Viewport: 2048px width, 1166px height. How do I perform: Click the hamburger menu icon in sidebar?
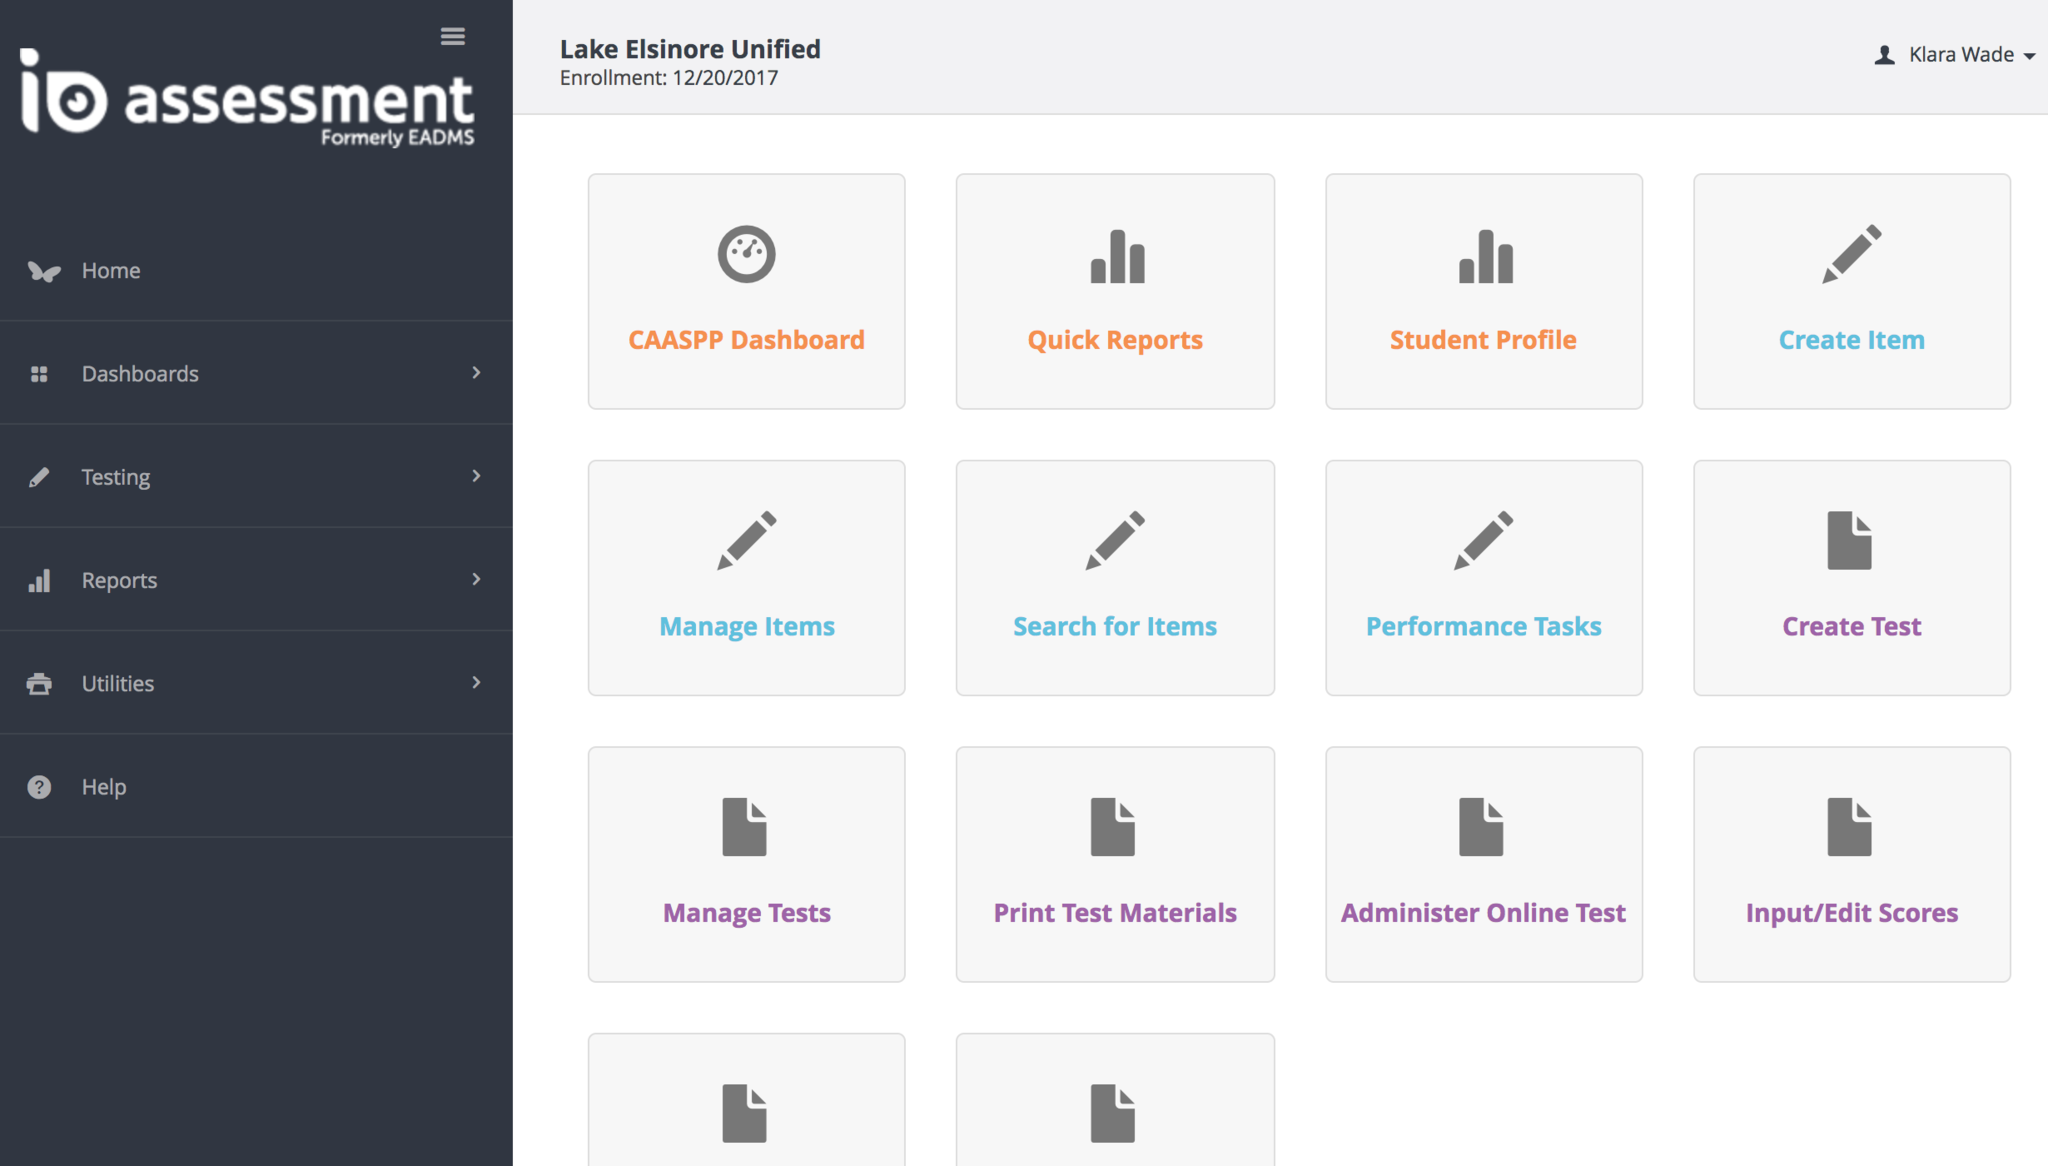tap(452, 37)
